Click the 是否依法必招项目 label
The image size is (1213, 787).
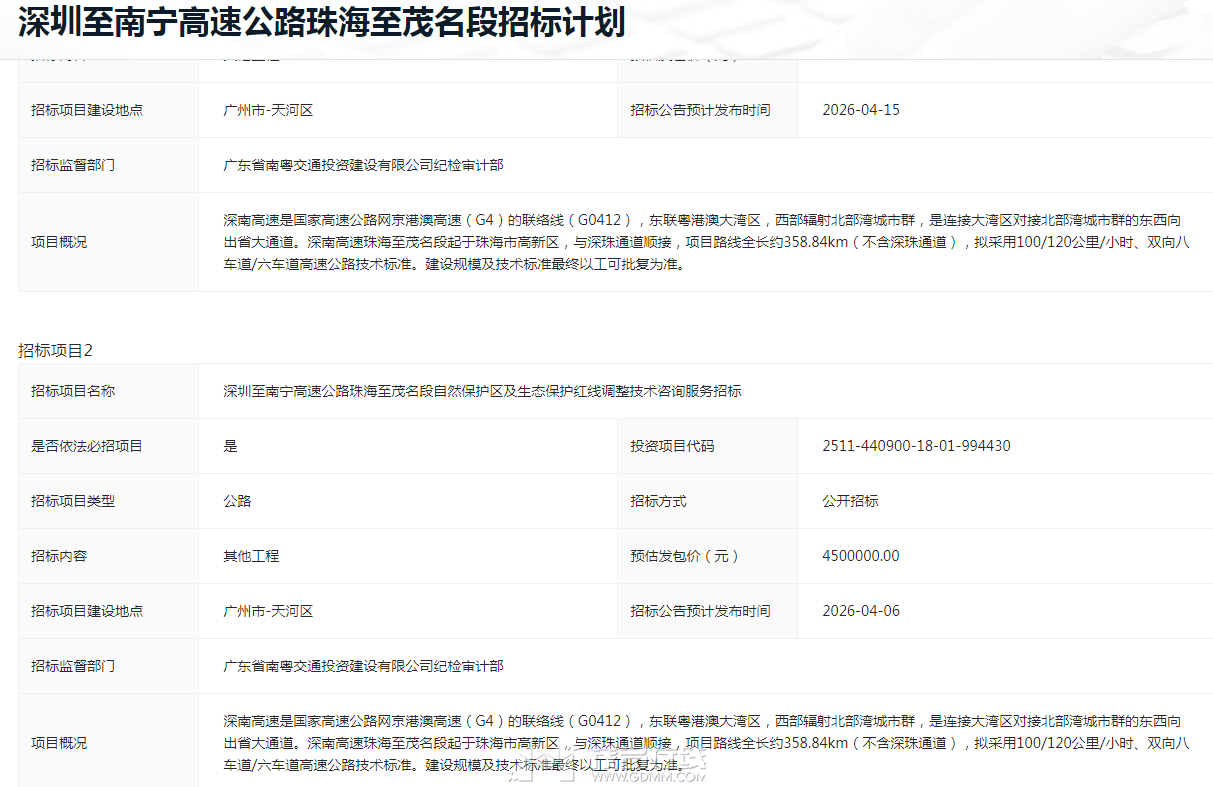coord(87,446)
